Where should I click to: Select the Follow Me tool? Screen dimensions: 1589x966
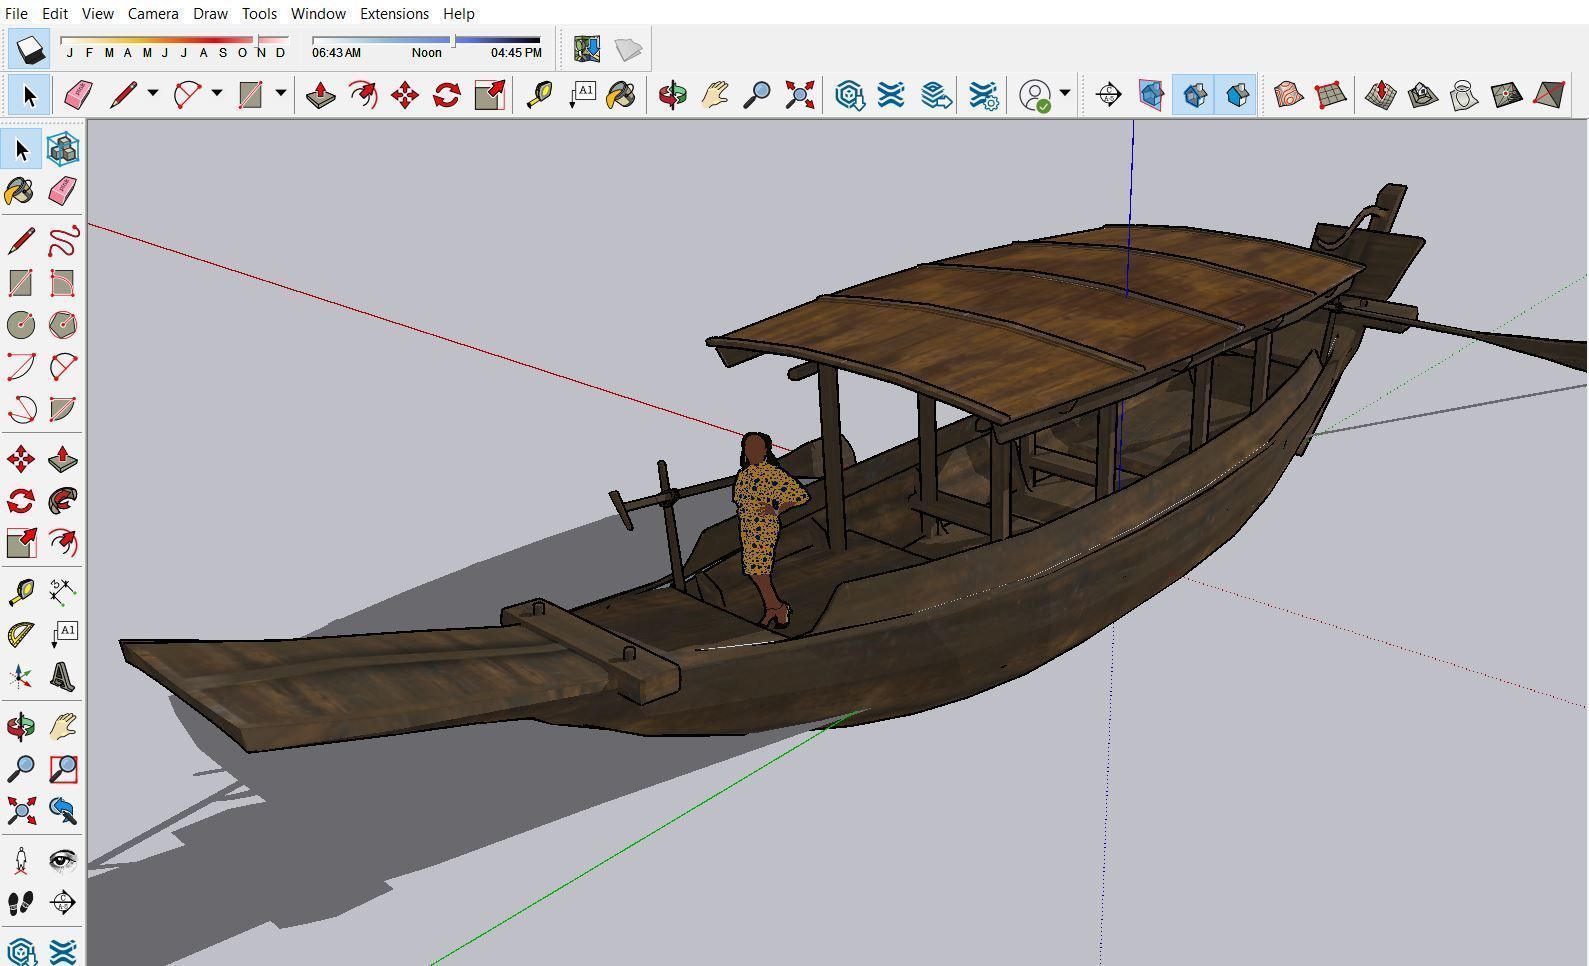(63, 501)
